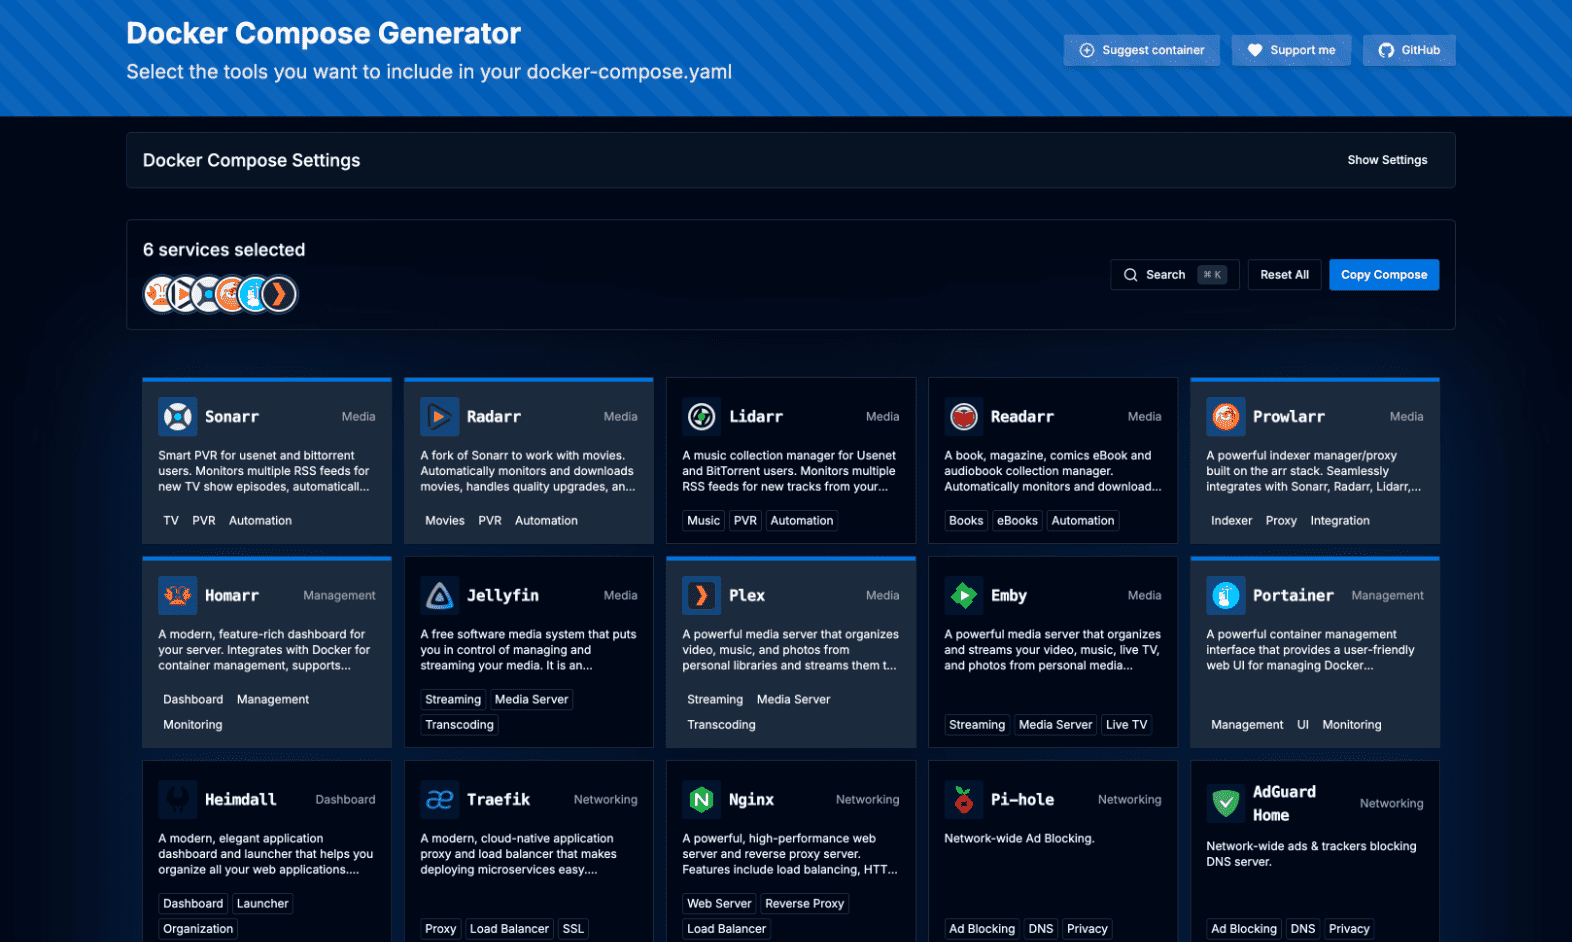Click the DNS tag on AdGuard Home

(1303, 929)
